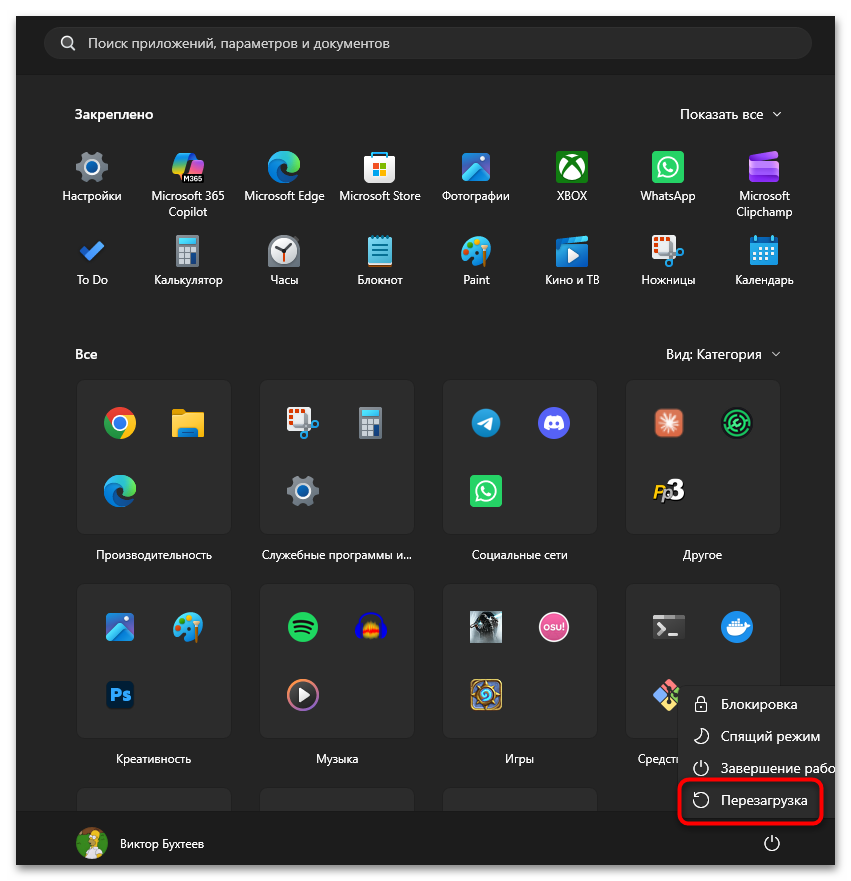Open Hearthstone in Игры group
This screenshot has width=851, height=881.
[486, 695]
